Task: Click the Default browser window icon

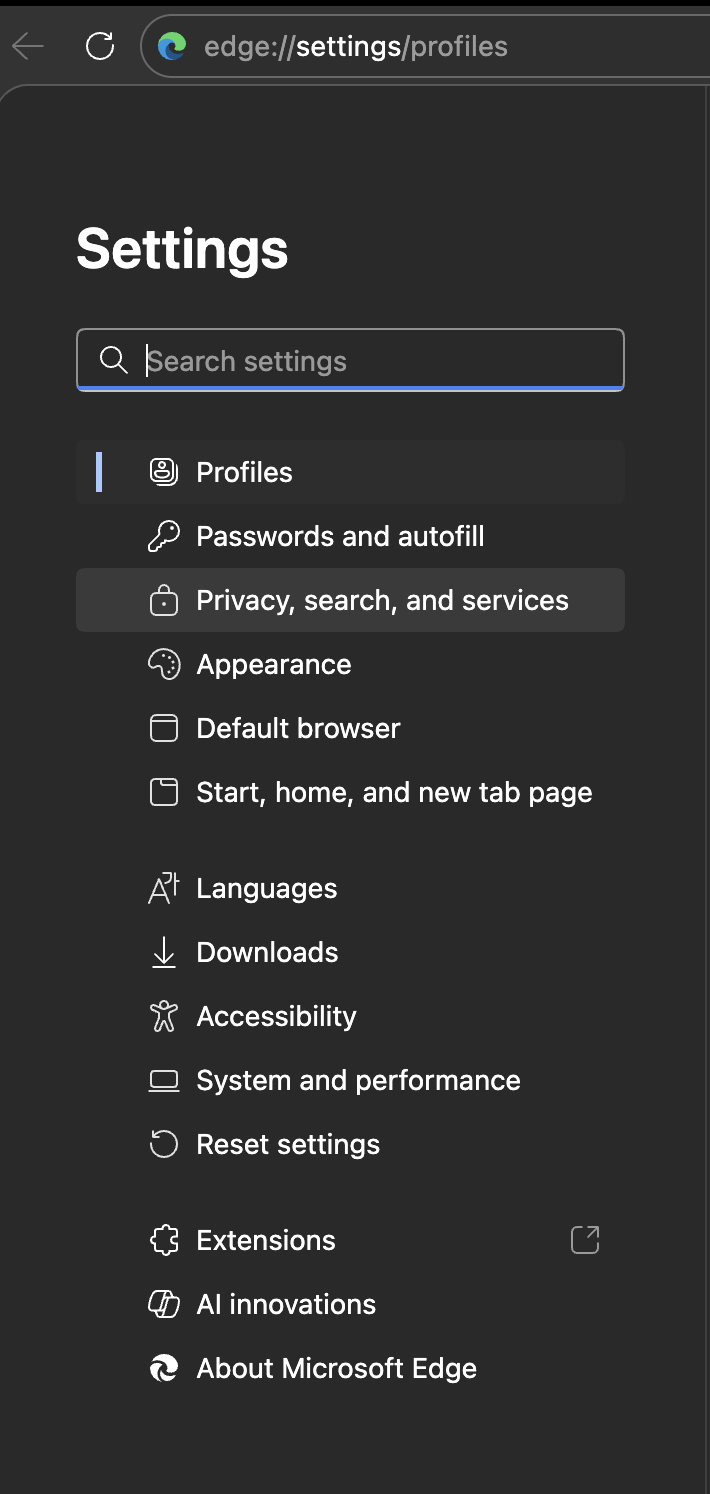Action: point(164,728)
